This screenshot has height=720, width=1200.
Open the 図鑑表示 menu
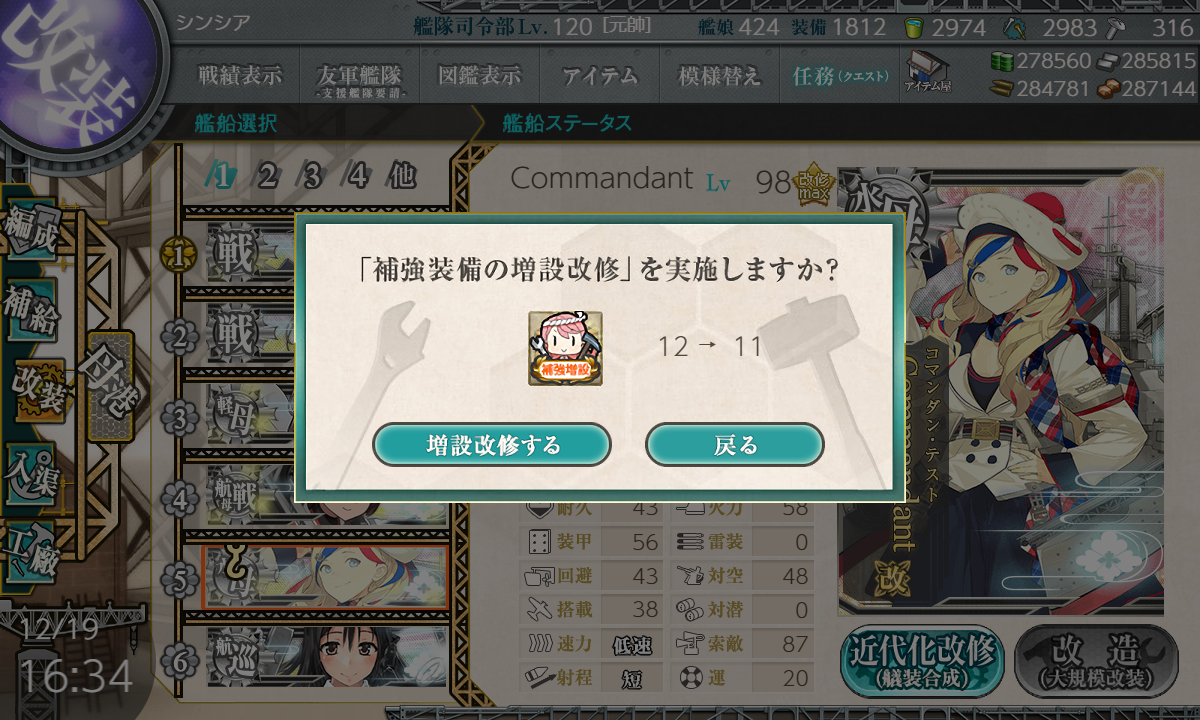coord(479,75)
